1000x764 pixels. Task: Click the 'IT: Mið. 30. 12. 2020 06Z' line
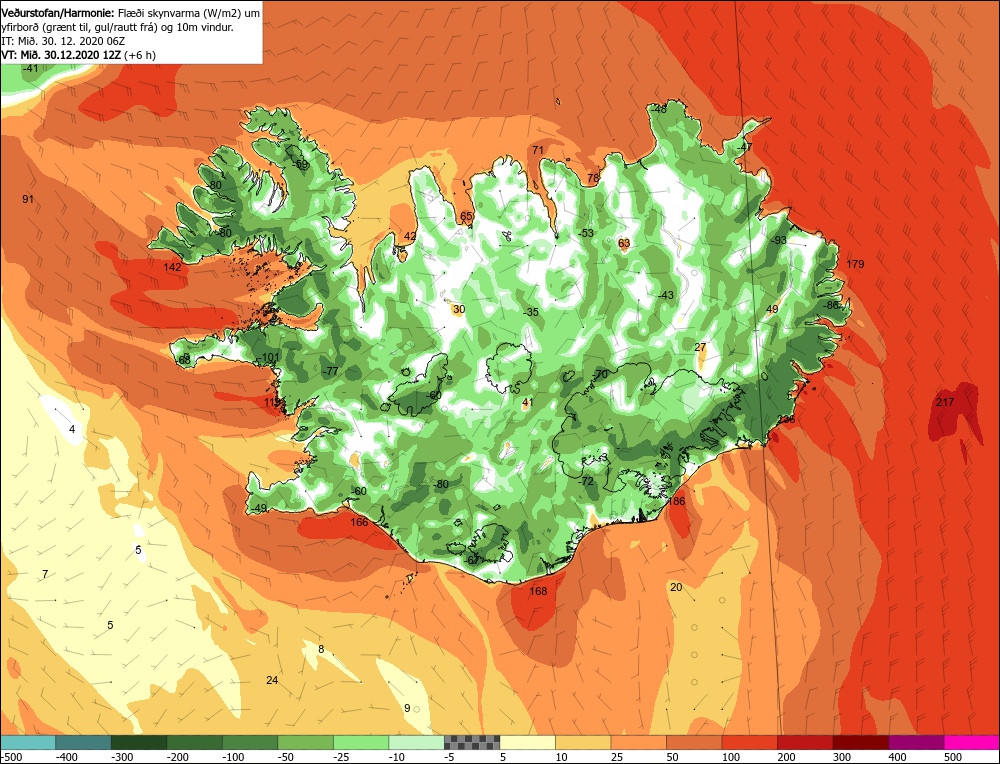pos(63,41)
